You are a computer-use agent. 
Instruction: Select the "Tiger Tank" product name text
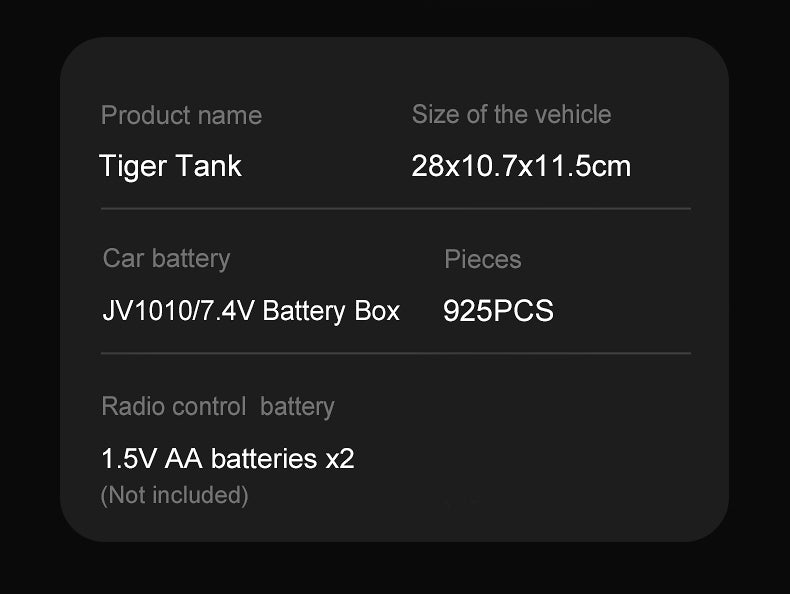(170, 165)
